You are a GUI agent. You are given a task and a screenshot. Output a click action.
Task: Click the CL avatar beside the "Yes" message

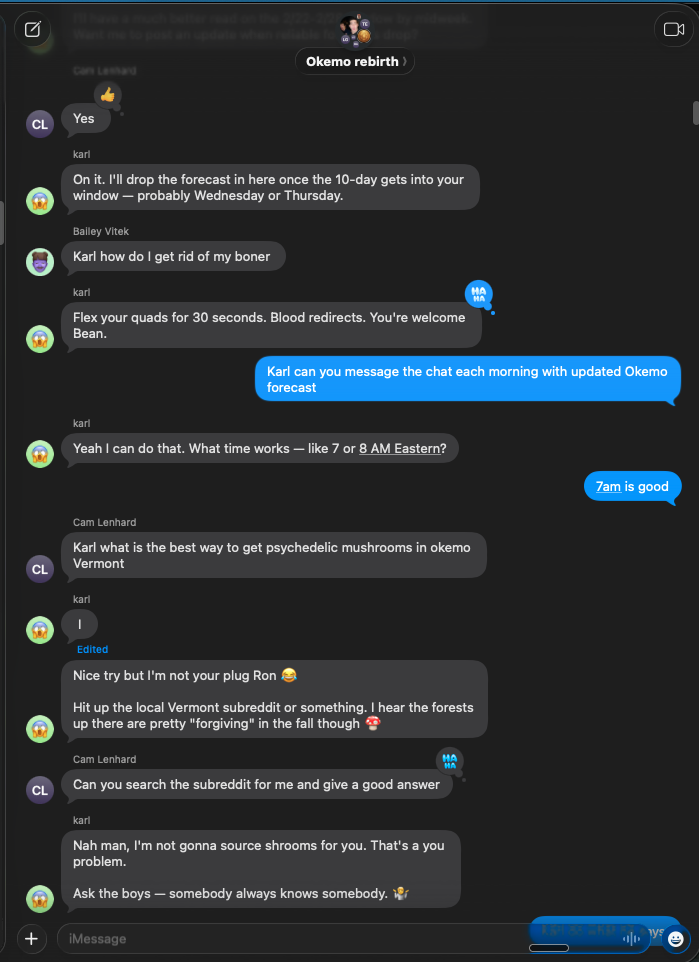pyautogui.click(x=40, y=124)
